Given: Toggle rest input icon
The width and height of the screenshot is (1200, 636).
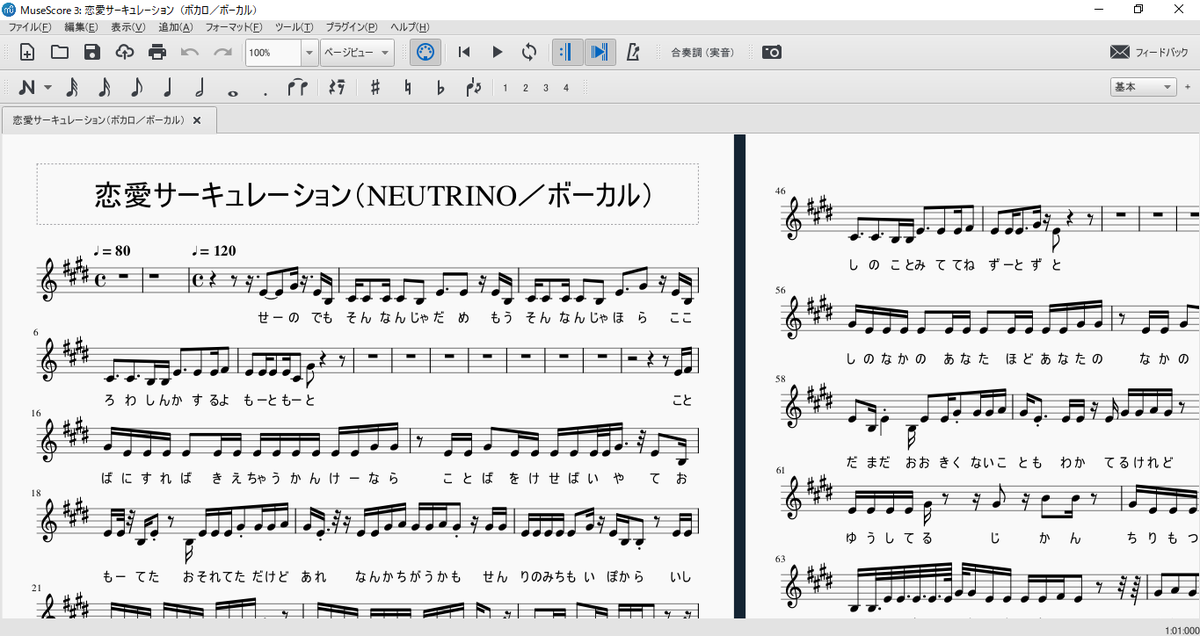Looking at the screenshot, I should point(337,88).
